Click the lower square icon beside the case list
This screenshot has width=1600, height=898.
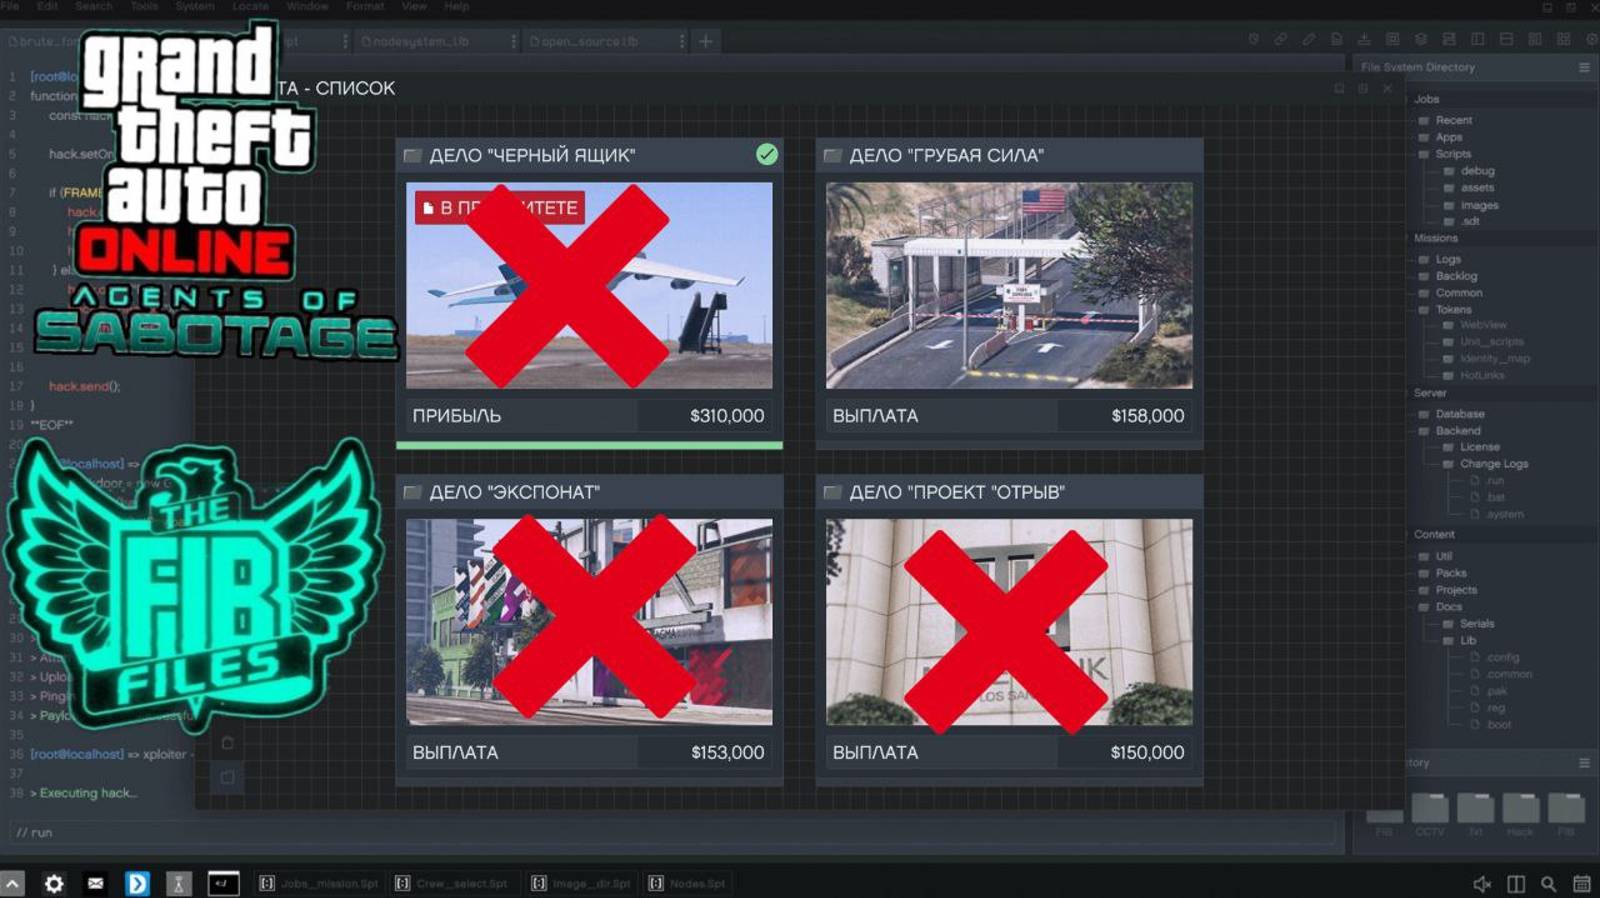pos(227,778)
